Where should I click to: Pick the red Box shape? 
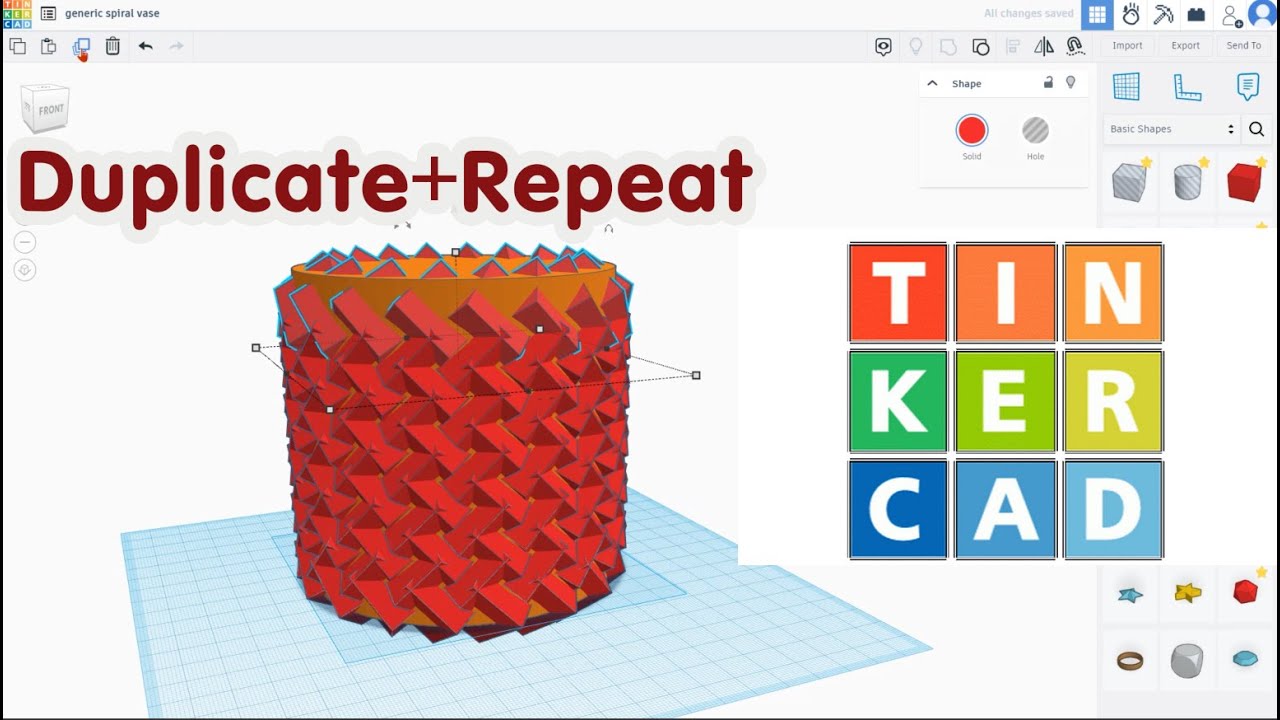click(x=1245, y=183)
